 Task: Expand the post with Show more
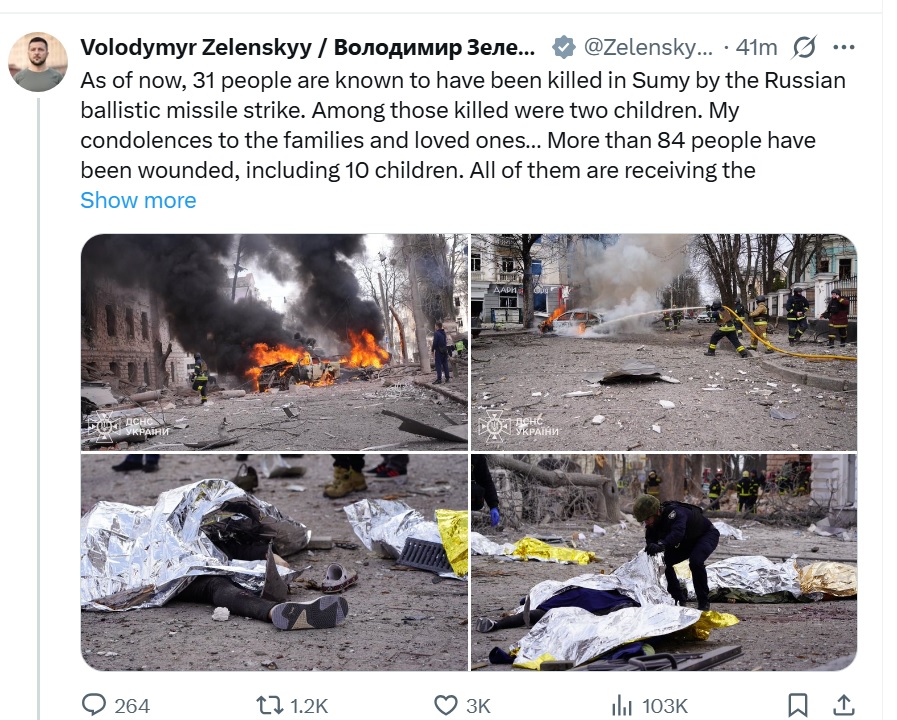(x=138, y=200)
